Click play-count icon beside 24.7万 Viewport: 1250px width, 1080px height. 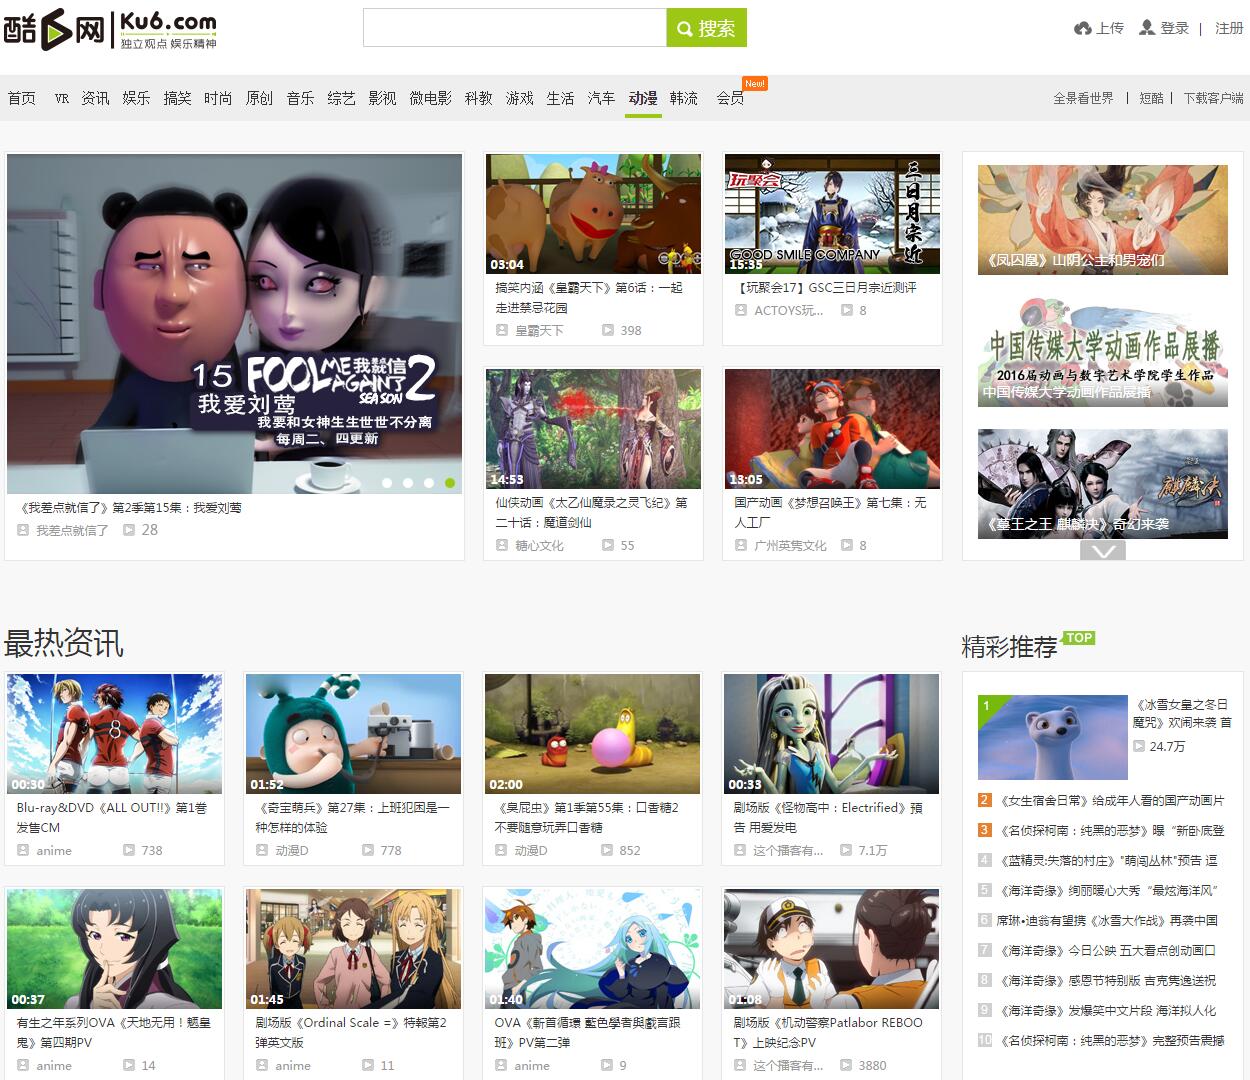(x=1139, y=746)
